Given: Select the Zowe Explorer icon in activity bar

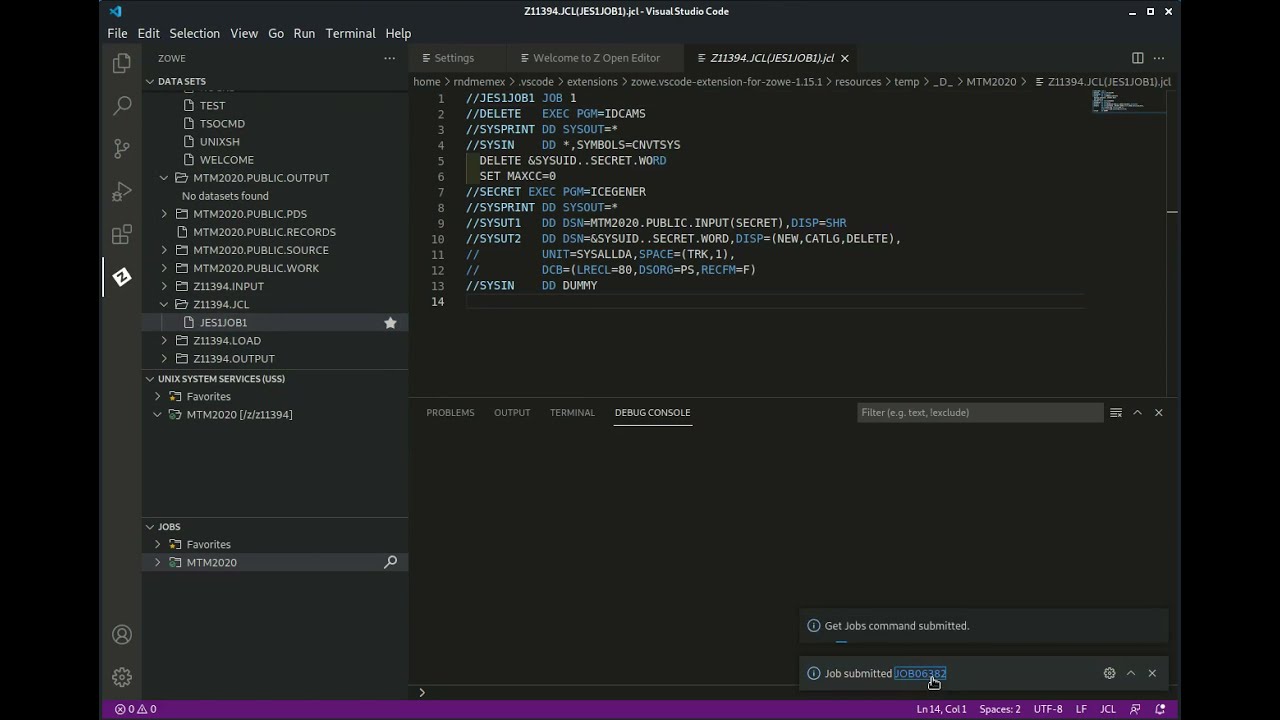Looking at the screenshot, I should point(122,277).
